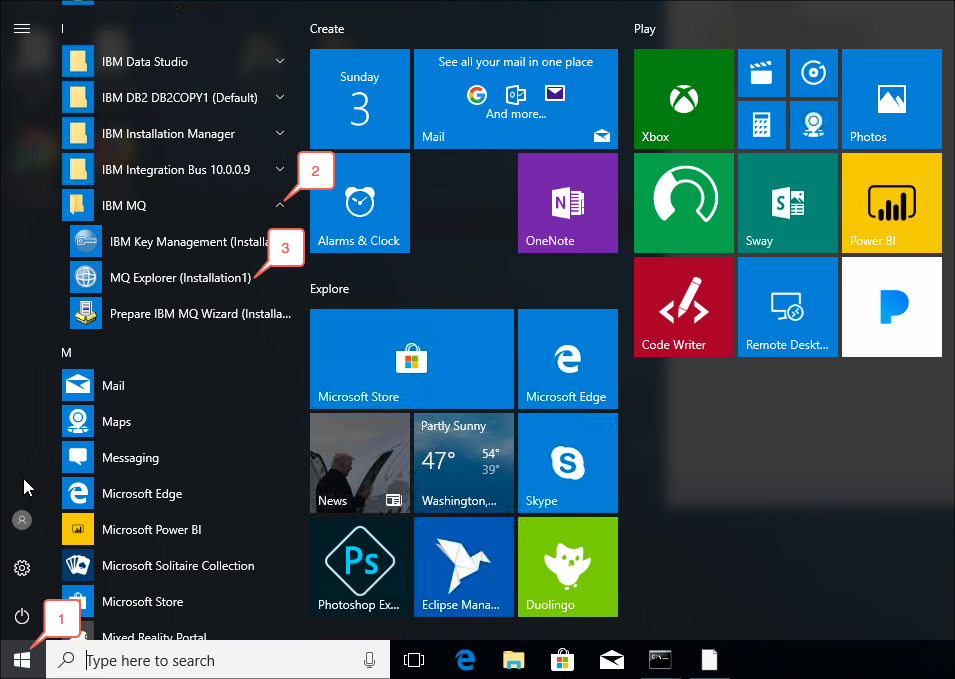Open Photoshop Express tile
Image resolution: width=955 pixels, height=679 pixels.
[x=359, y=567]
